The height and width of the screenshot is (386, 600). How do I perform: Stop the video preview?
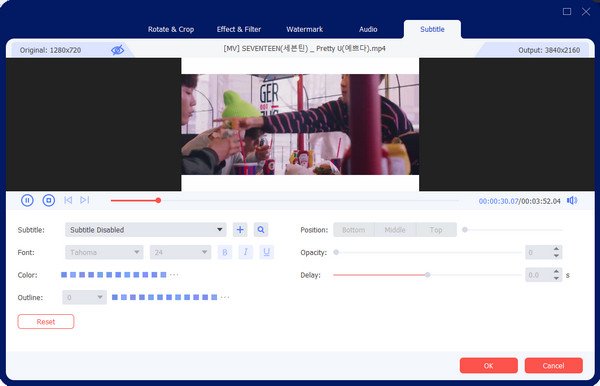click(49, 200)
